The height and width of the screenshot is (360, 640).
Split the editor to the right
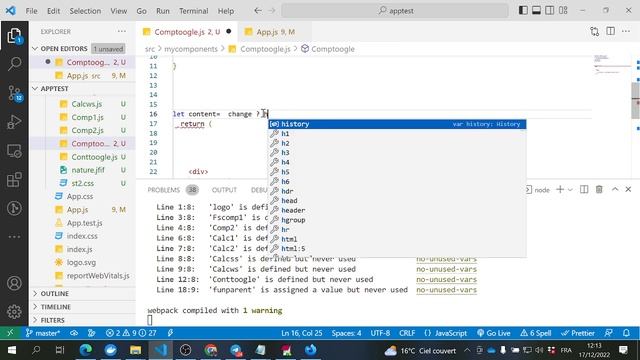point(611,31)
